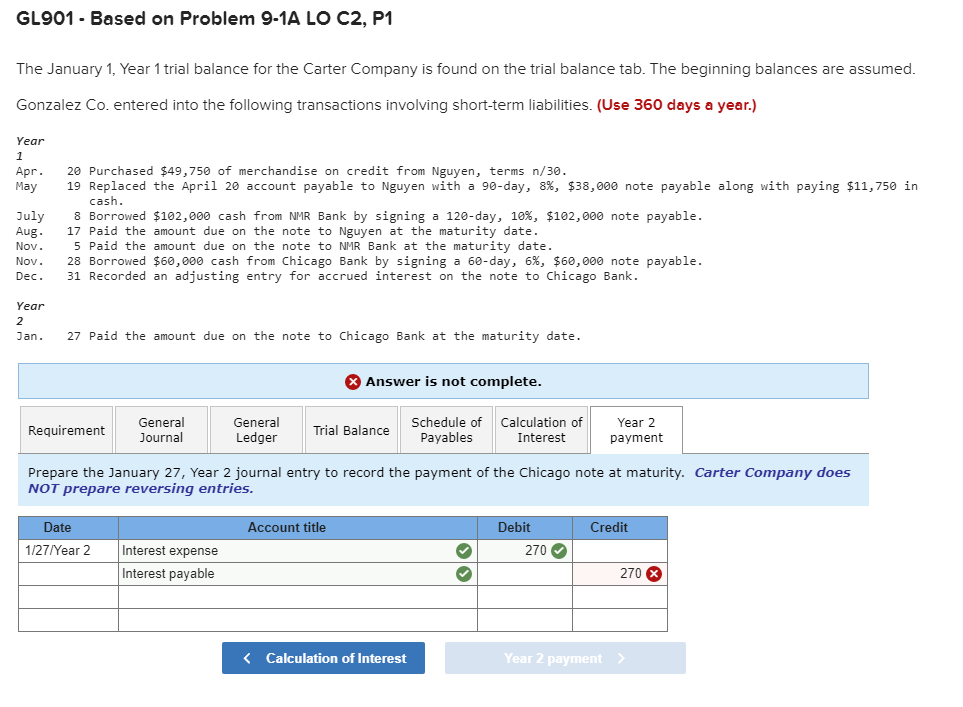The image size is (963, 707).
Task: Select the Interest expense account title cell
Action: (x=298, y=551)
